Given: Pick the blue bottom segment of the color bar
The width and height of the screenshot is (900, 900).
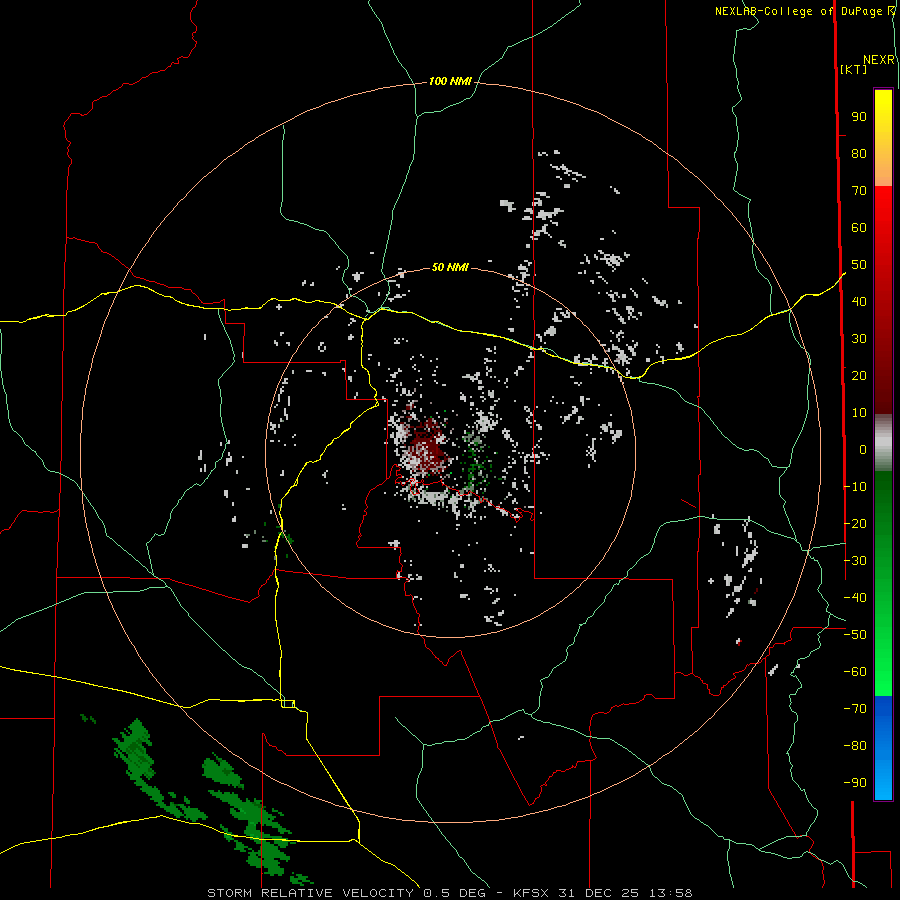Looking at the screenshot, I should (883, 748).
